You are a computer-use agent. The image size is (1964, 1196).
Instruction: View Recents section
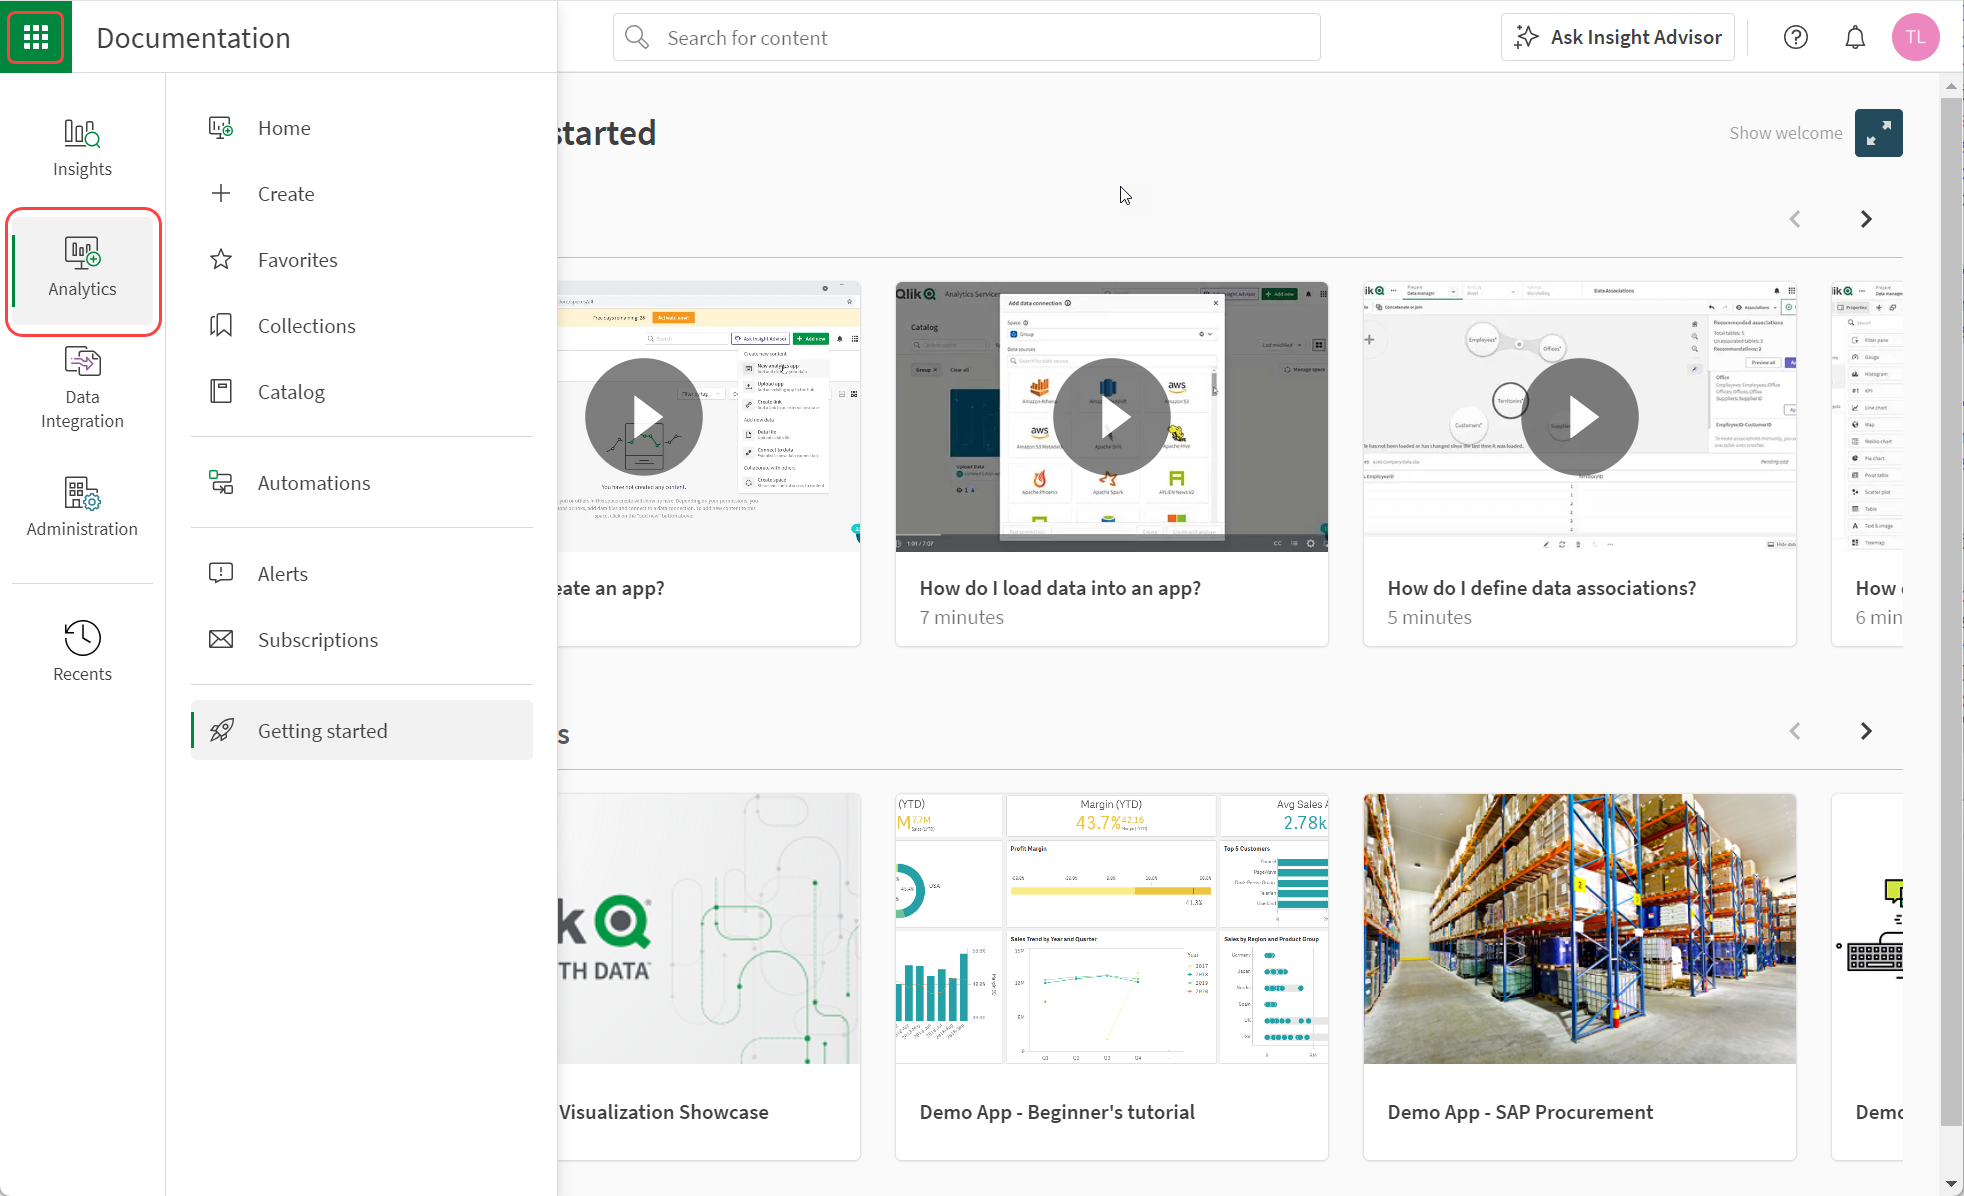81,649
